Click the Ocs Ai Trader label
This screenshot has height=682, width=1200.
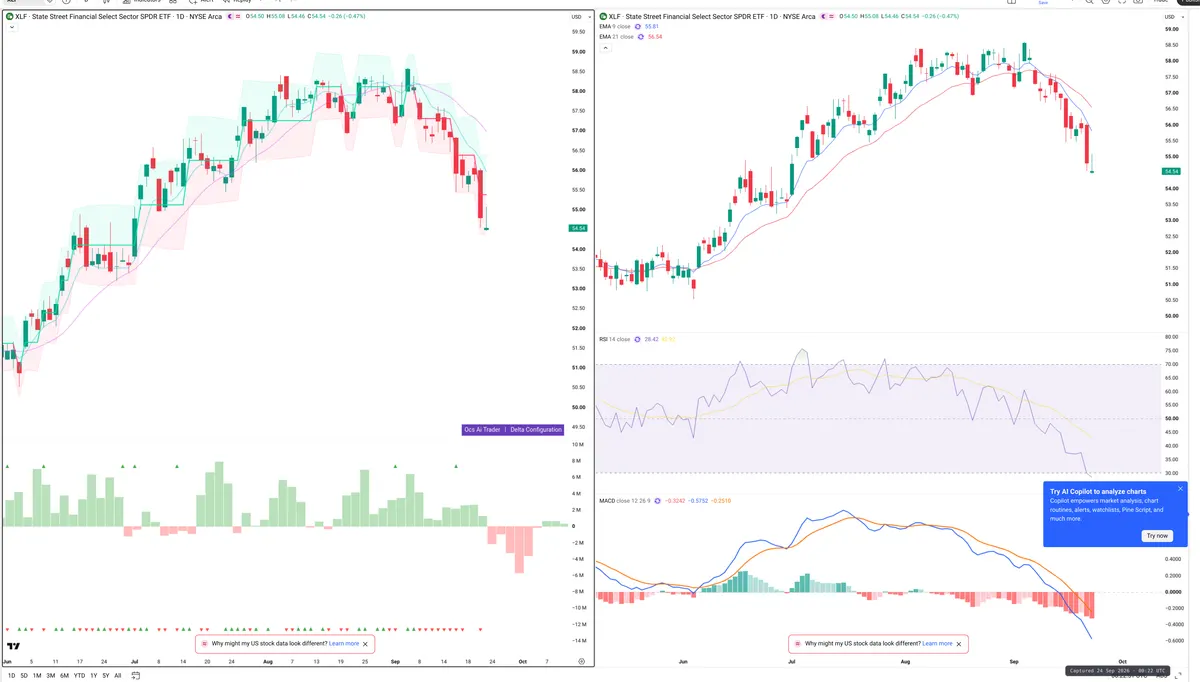pos(482,429)
